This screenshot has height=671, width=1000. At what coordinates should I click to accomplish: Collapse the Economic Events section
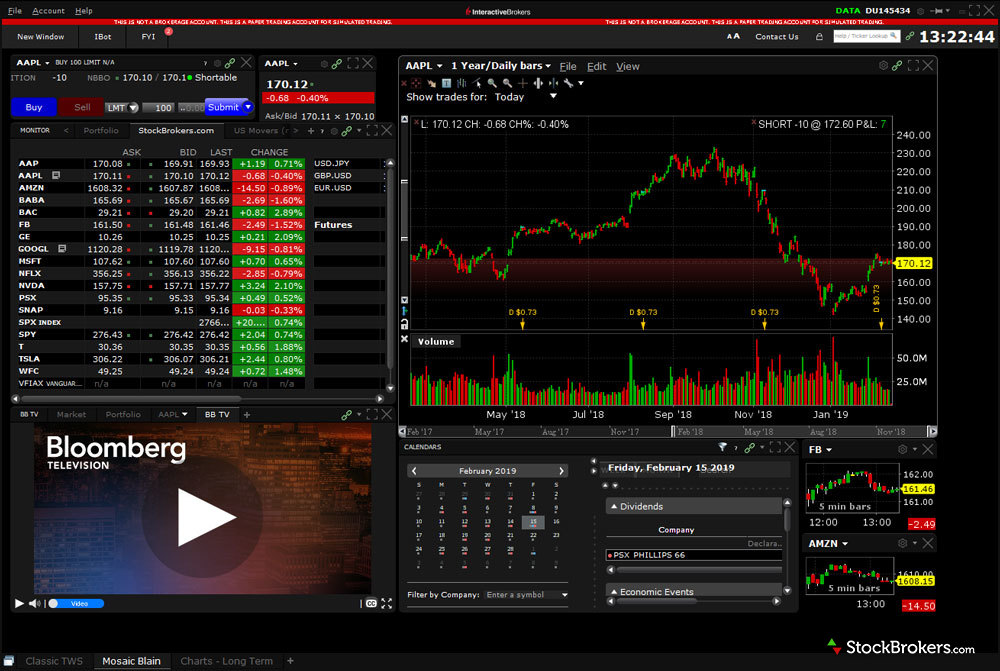point(614,592)
